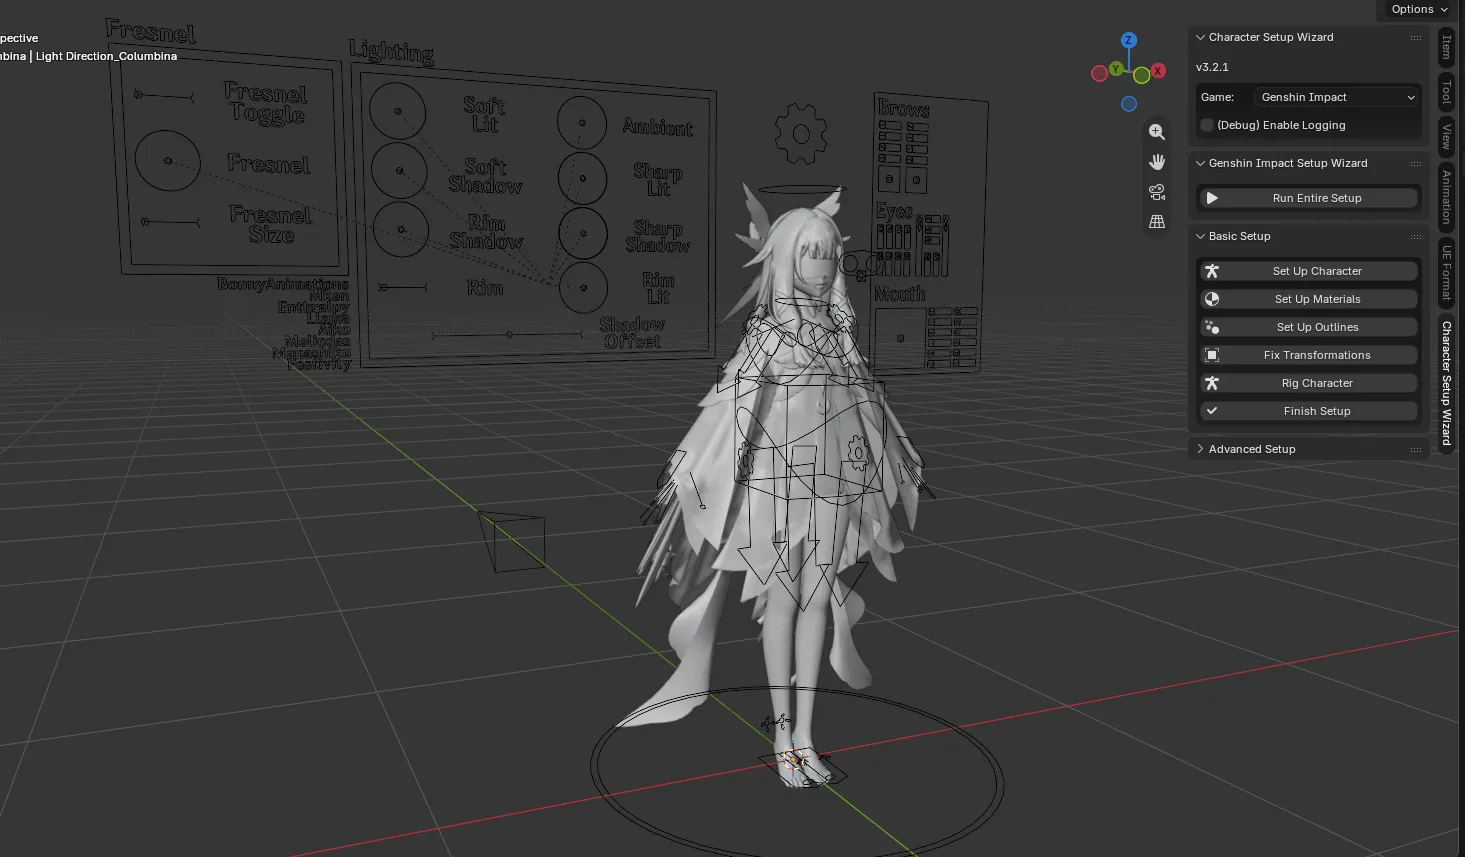
Task: Expand the Advanced Setup panel
Action: pyautogui.click(x=1201, y=449)
